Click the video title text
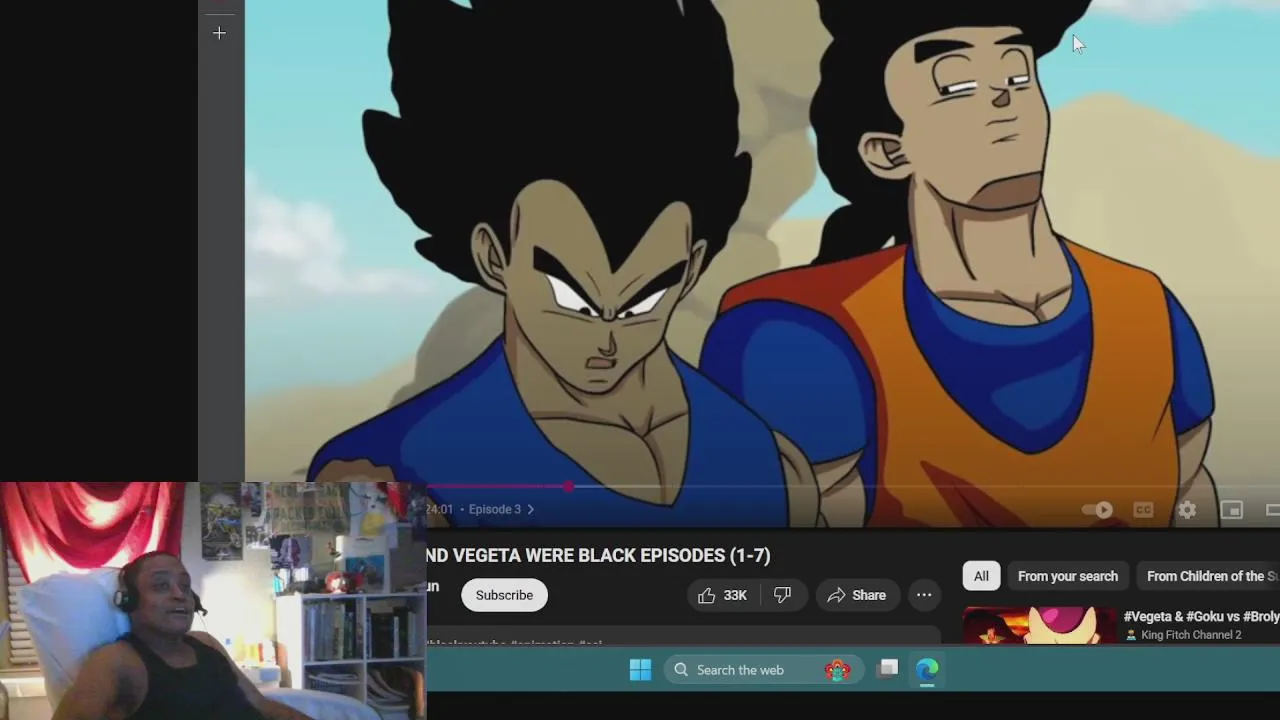This screenshot has height=720, width=1280. click(598, 555)
